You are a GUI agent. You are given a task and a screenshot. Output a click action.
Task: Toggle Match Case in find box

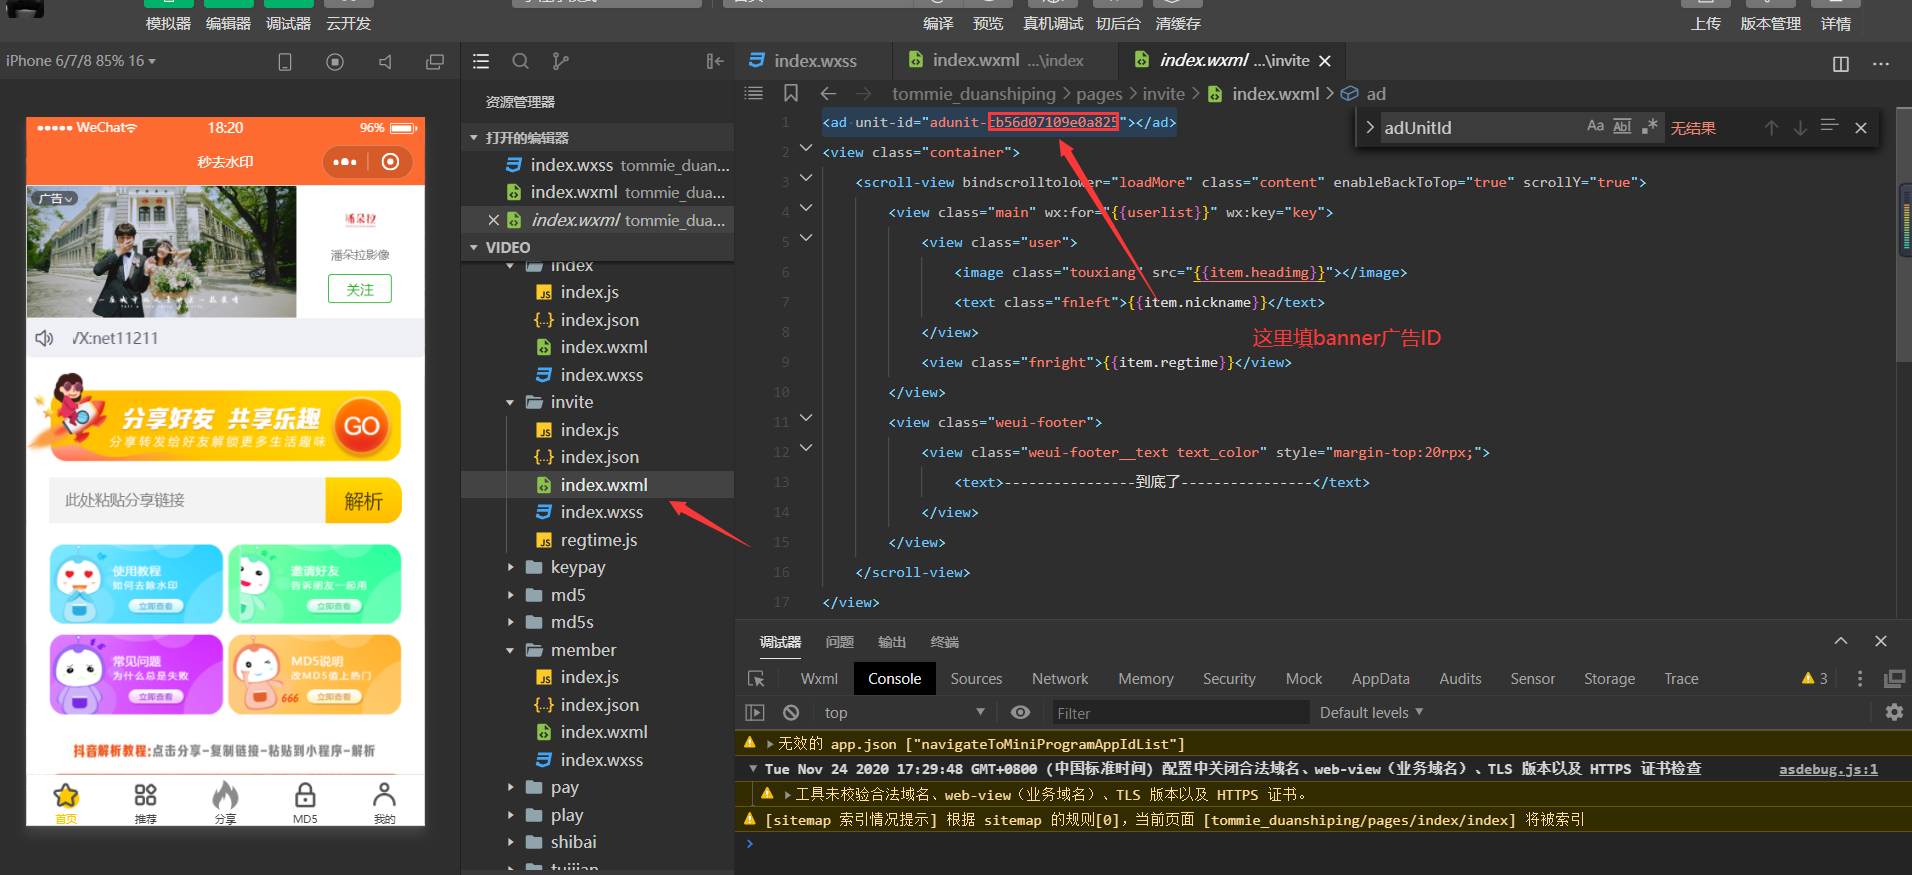point(1595,126)
